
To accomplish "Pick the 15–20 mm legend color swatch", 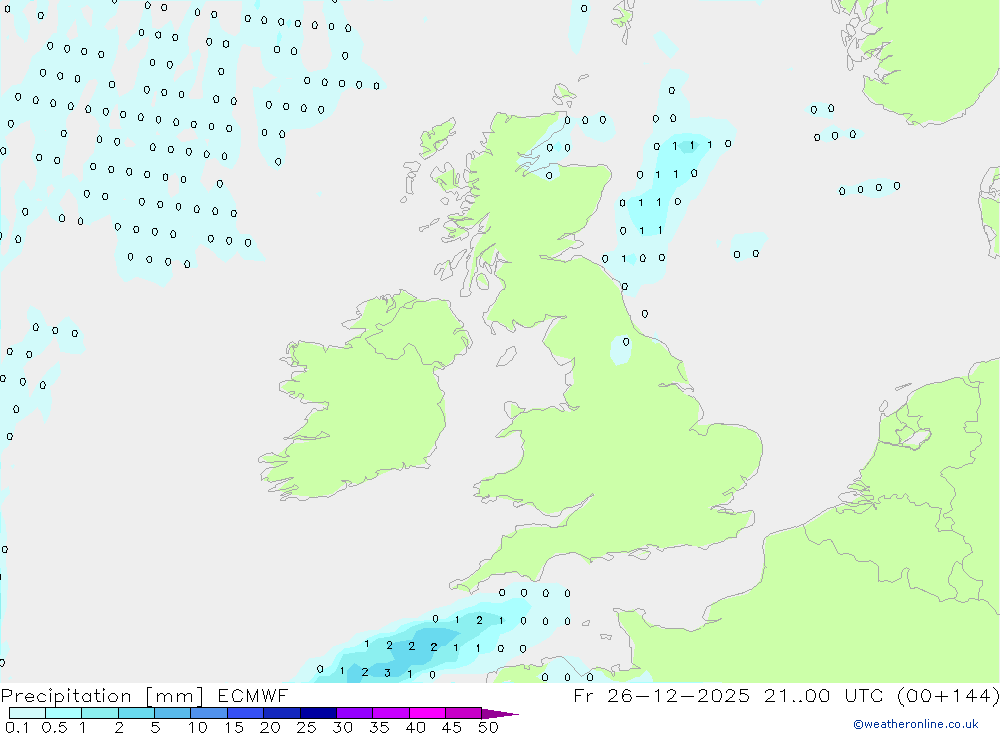I will (x=245, y=713).
